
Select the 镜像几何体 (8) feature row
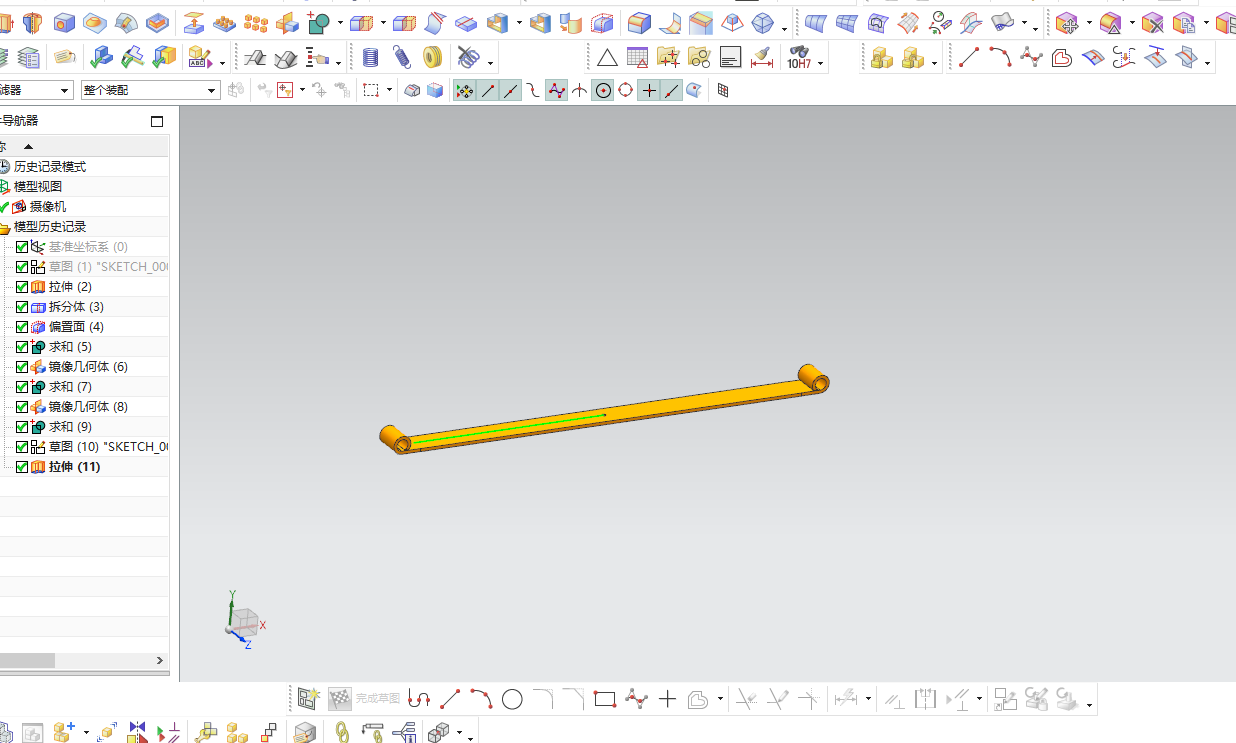coord(84,407)
